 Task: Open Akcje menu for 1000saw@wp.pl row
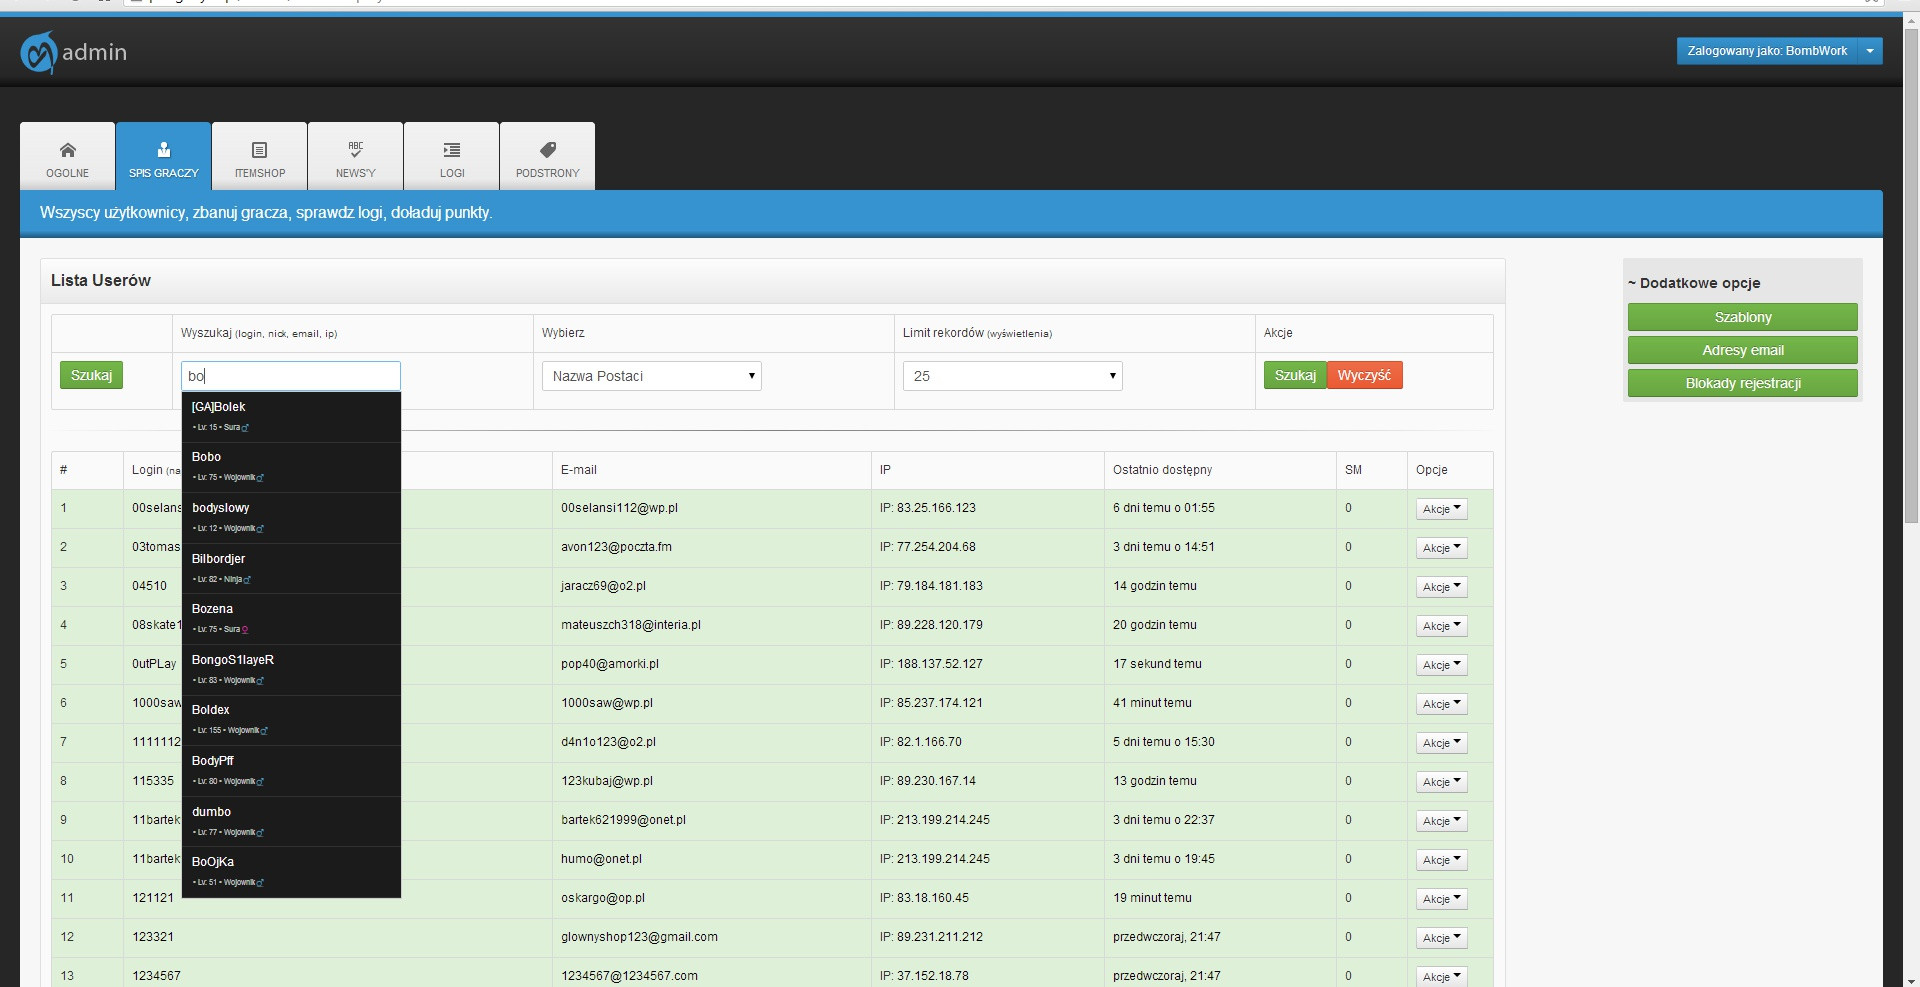point(1441,704)
